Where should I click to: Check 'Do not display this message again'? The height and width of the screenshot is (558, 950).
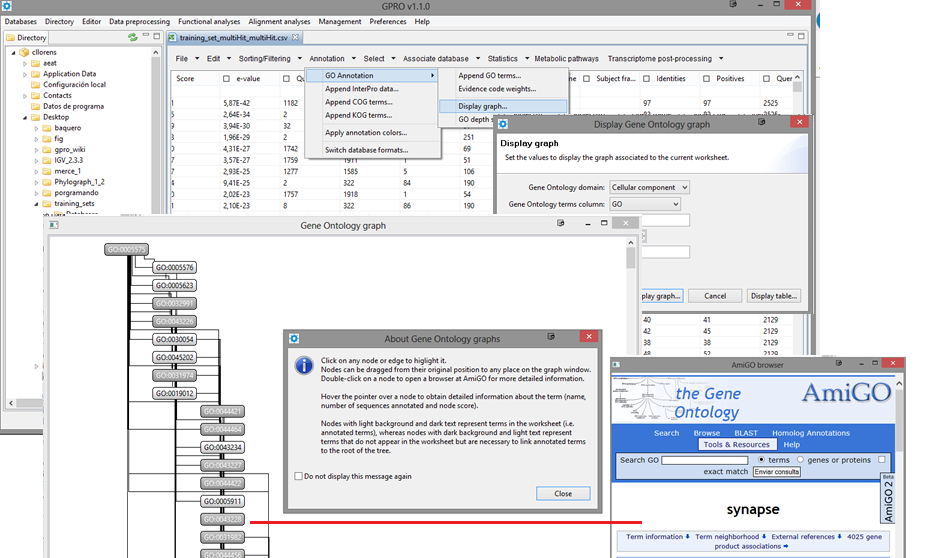click(x=300, y=476)
